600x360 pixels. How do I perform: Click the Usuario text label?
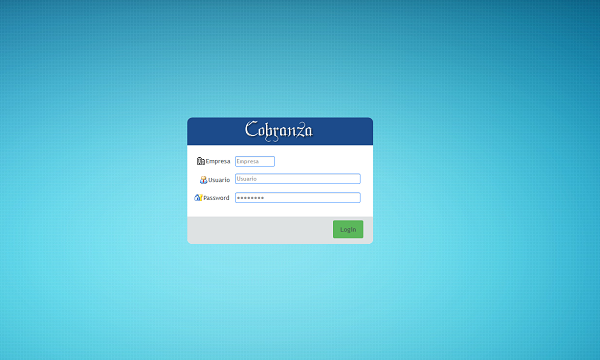point(219,180)
